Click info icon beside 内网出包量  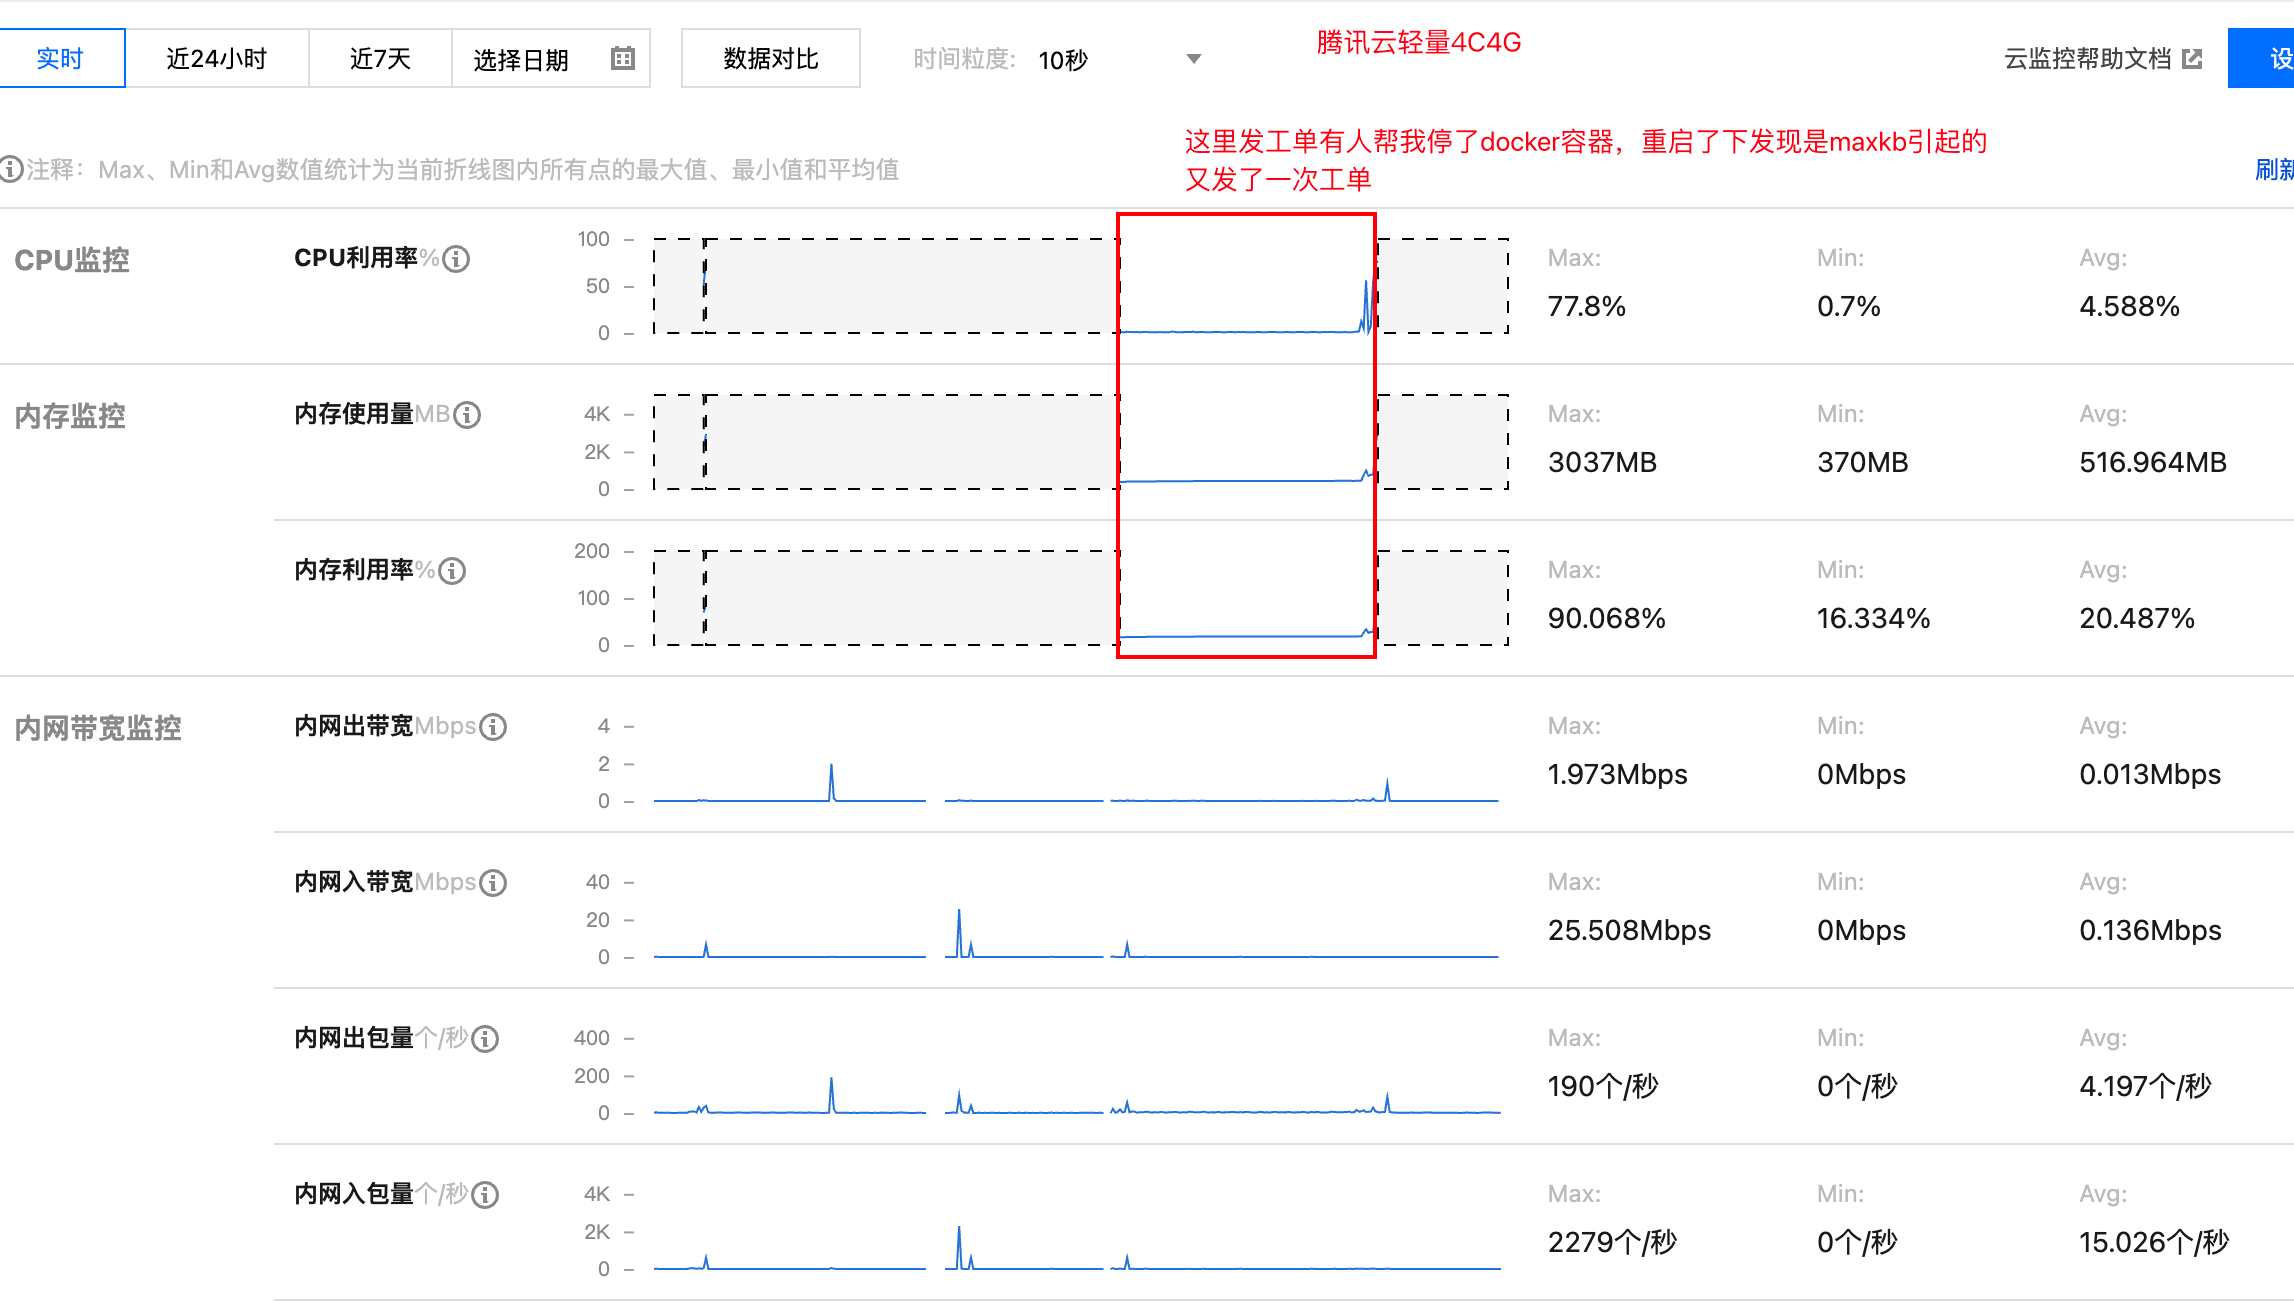(485, 1039)
